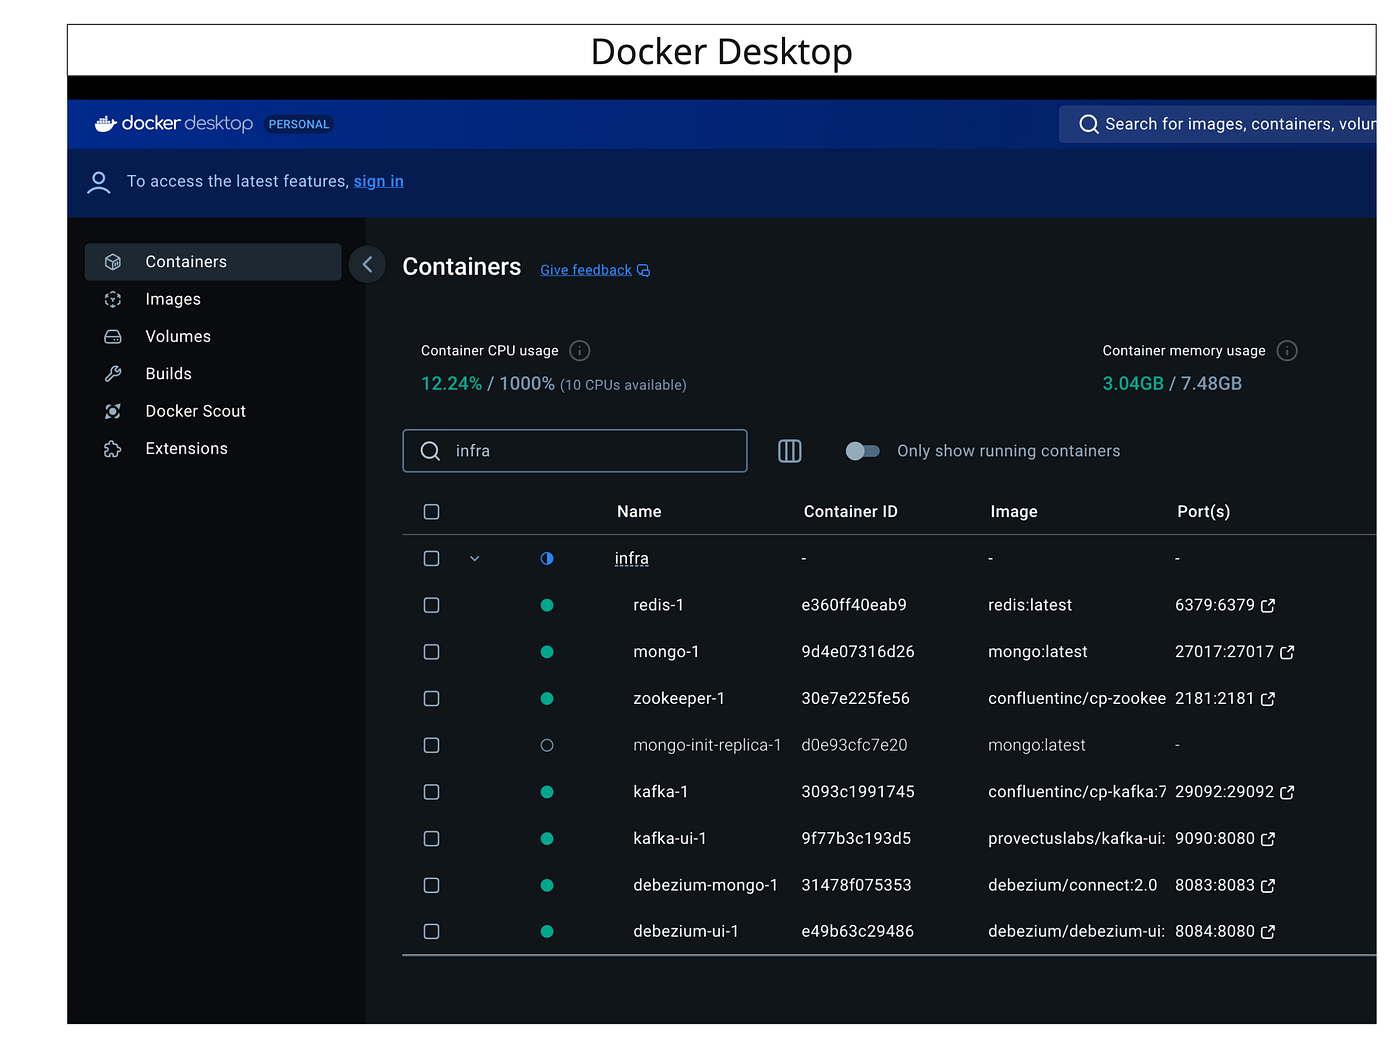Click the Builds wrench icon
The height and width of the screenshot is (1048, 1400).
coord(113,374)
